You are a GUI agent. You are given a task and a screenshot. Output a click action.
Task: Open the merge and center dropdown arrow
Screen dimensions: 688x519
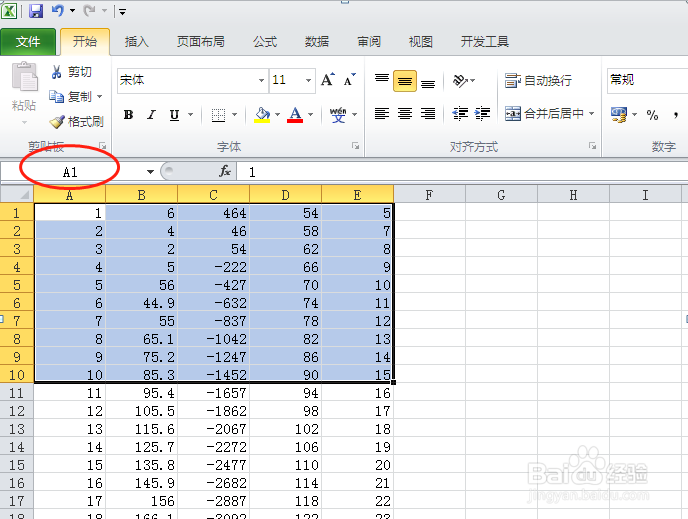pyautogui.click(x=591, y=114)
